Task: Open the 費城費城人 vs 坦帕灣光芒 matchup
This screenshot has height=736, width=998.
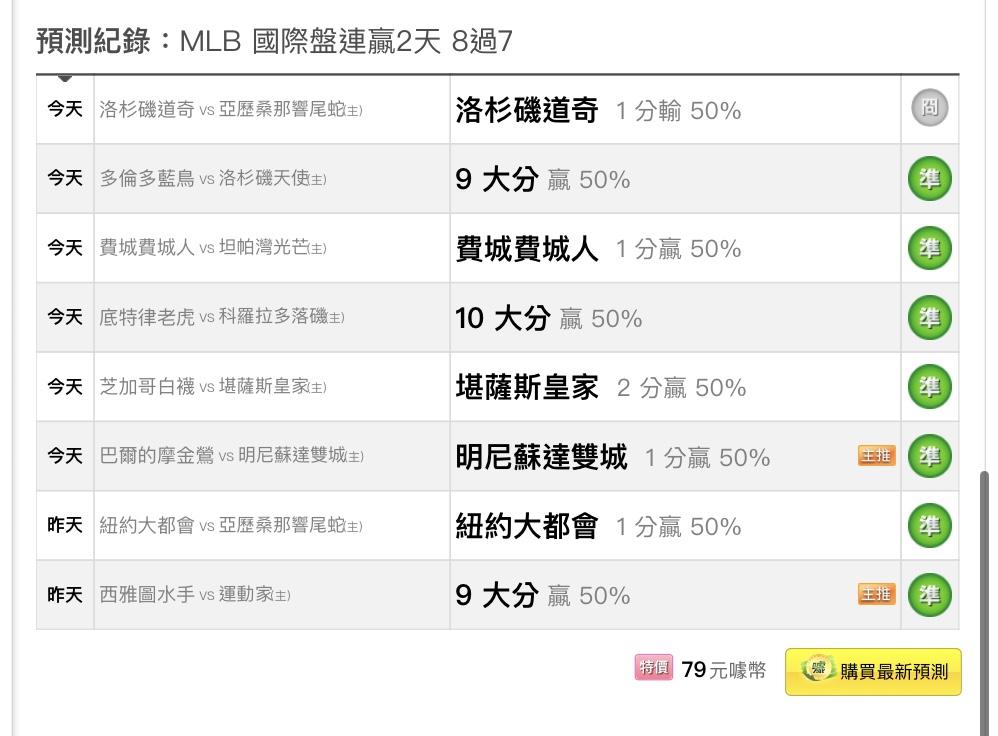Action: tap(213, 248)
